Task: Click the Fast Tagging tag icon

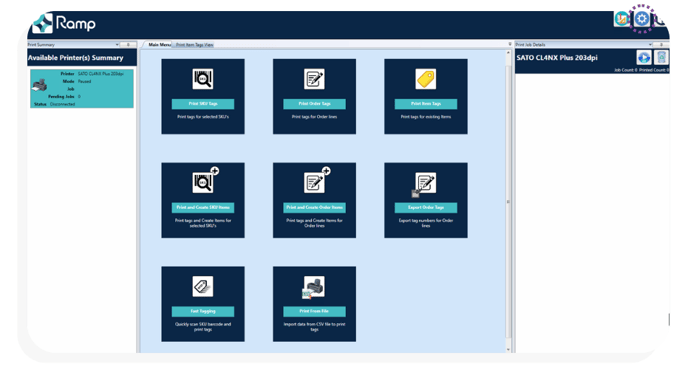Action: [x=203, y=286]
